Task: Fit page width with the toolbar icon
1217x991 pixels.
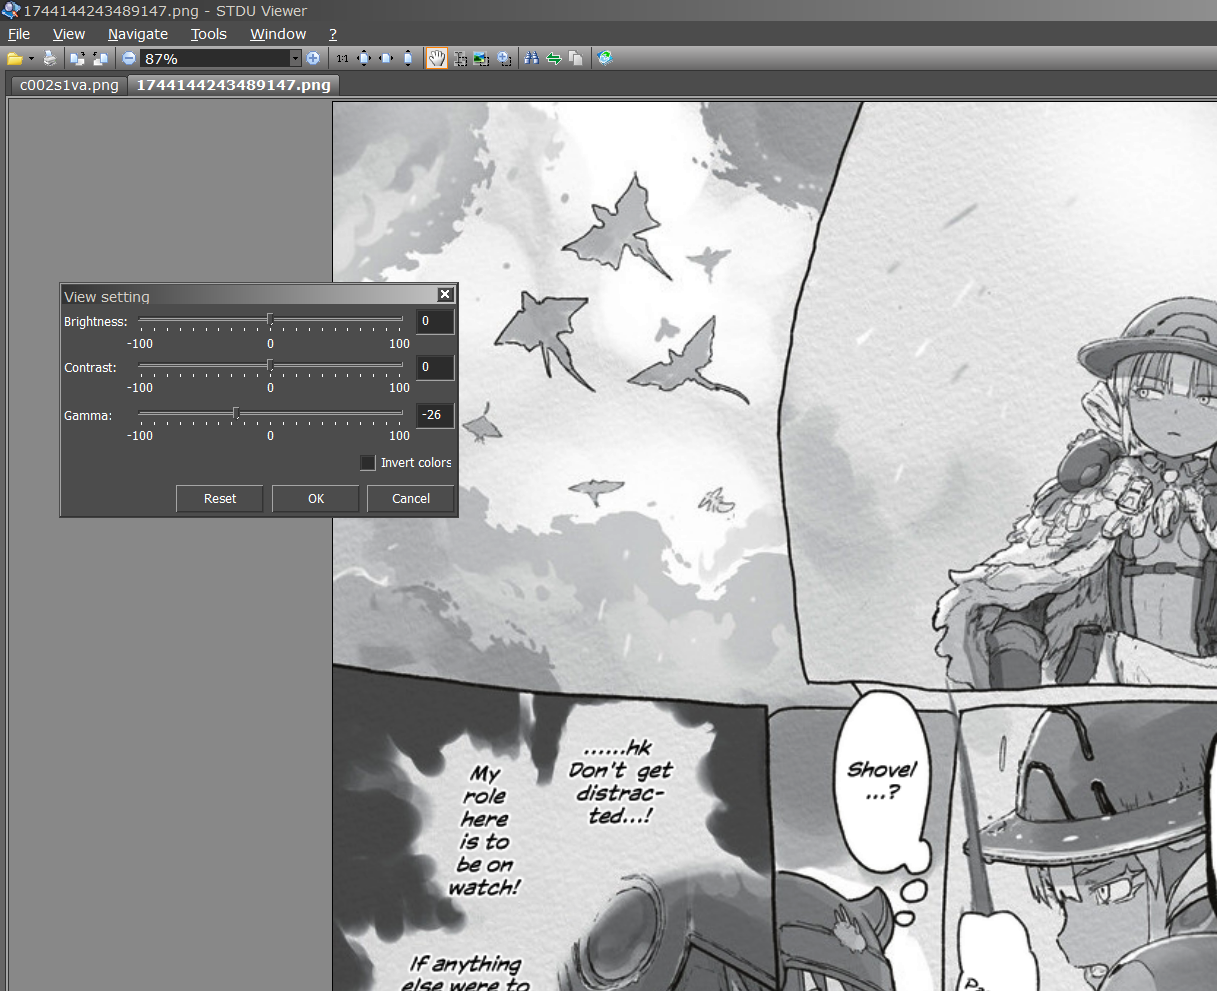Action: [386, 58]
